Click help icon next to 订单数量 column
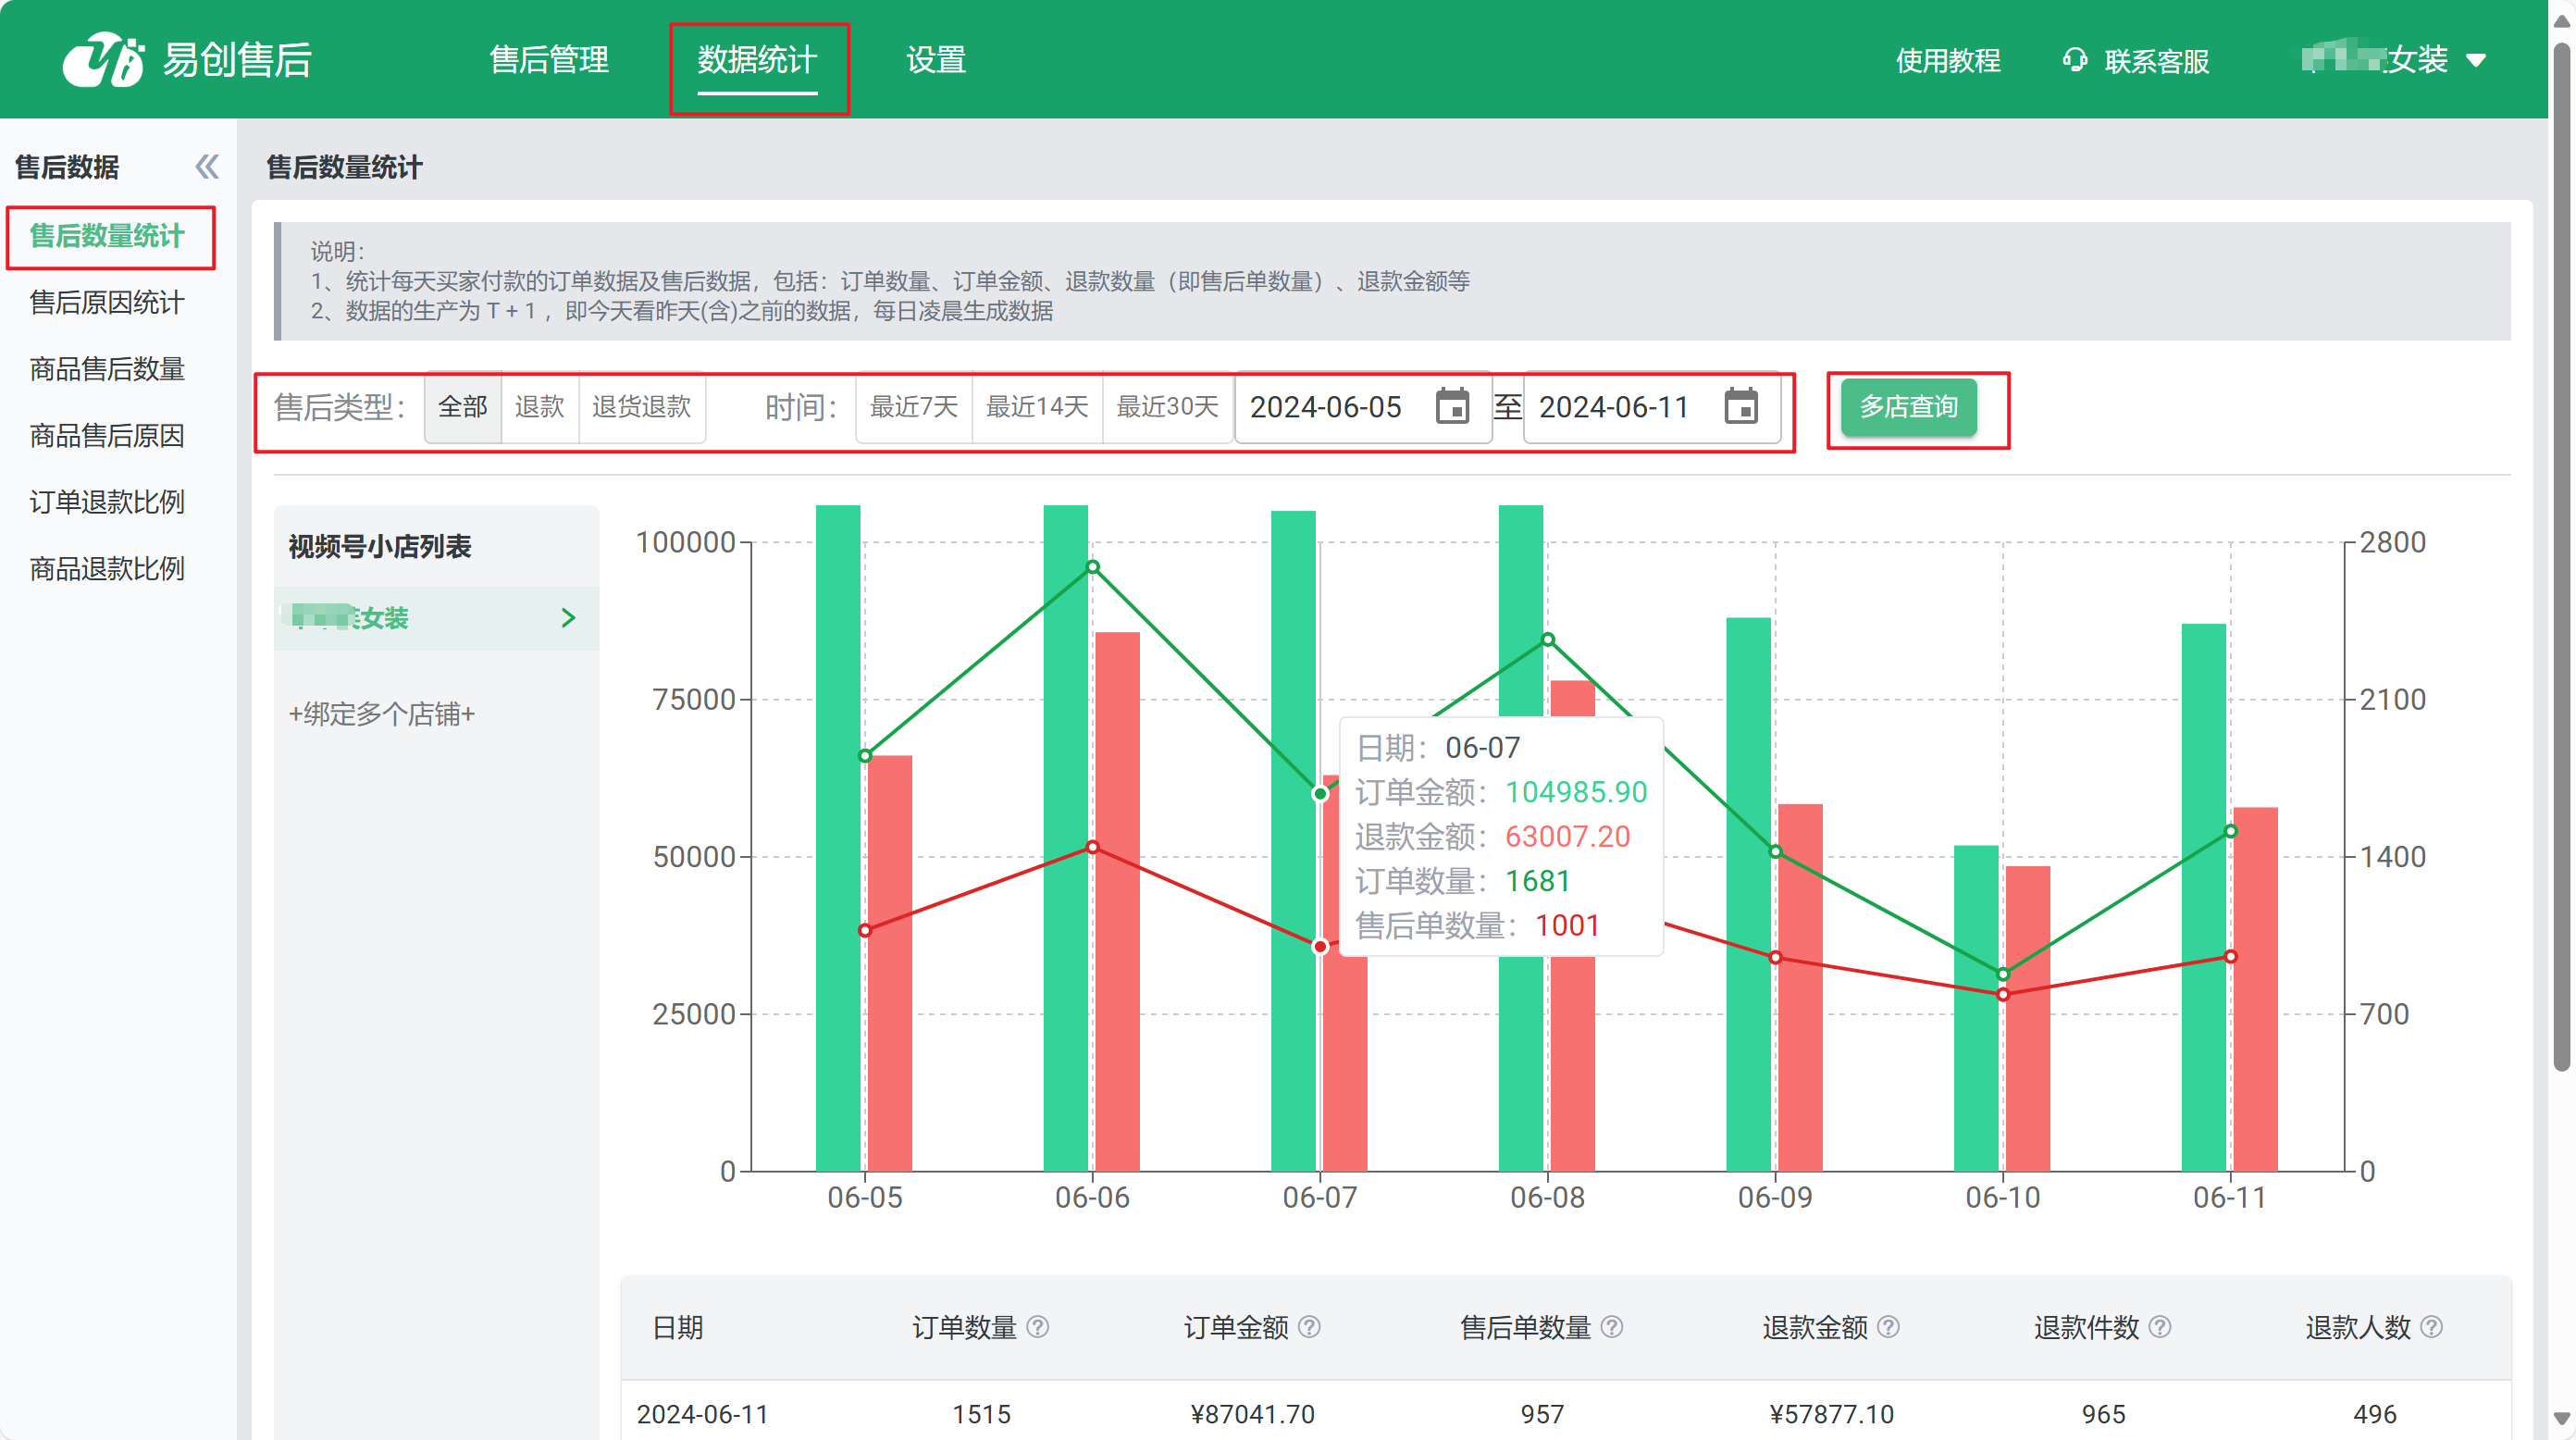The width and height of the screenshot is (2576, 1440). tap(1038, 1327)
